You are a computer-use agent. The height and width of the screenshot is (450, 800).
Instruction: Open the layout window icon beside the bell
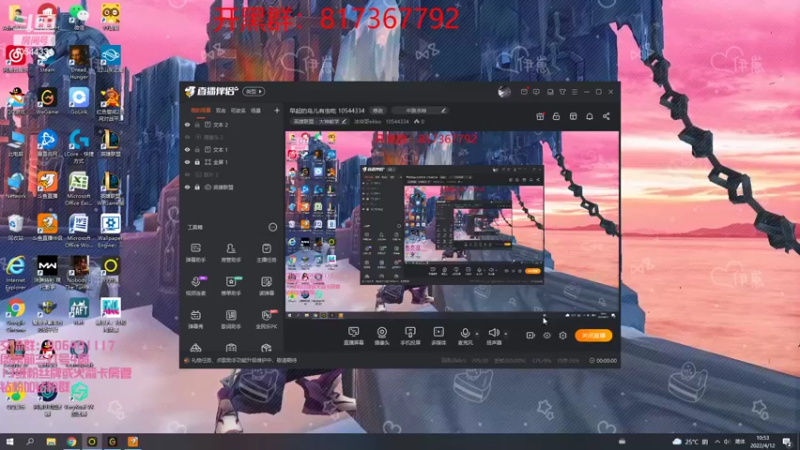click(x=573, y=116)
